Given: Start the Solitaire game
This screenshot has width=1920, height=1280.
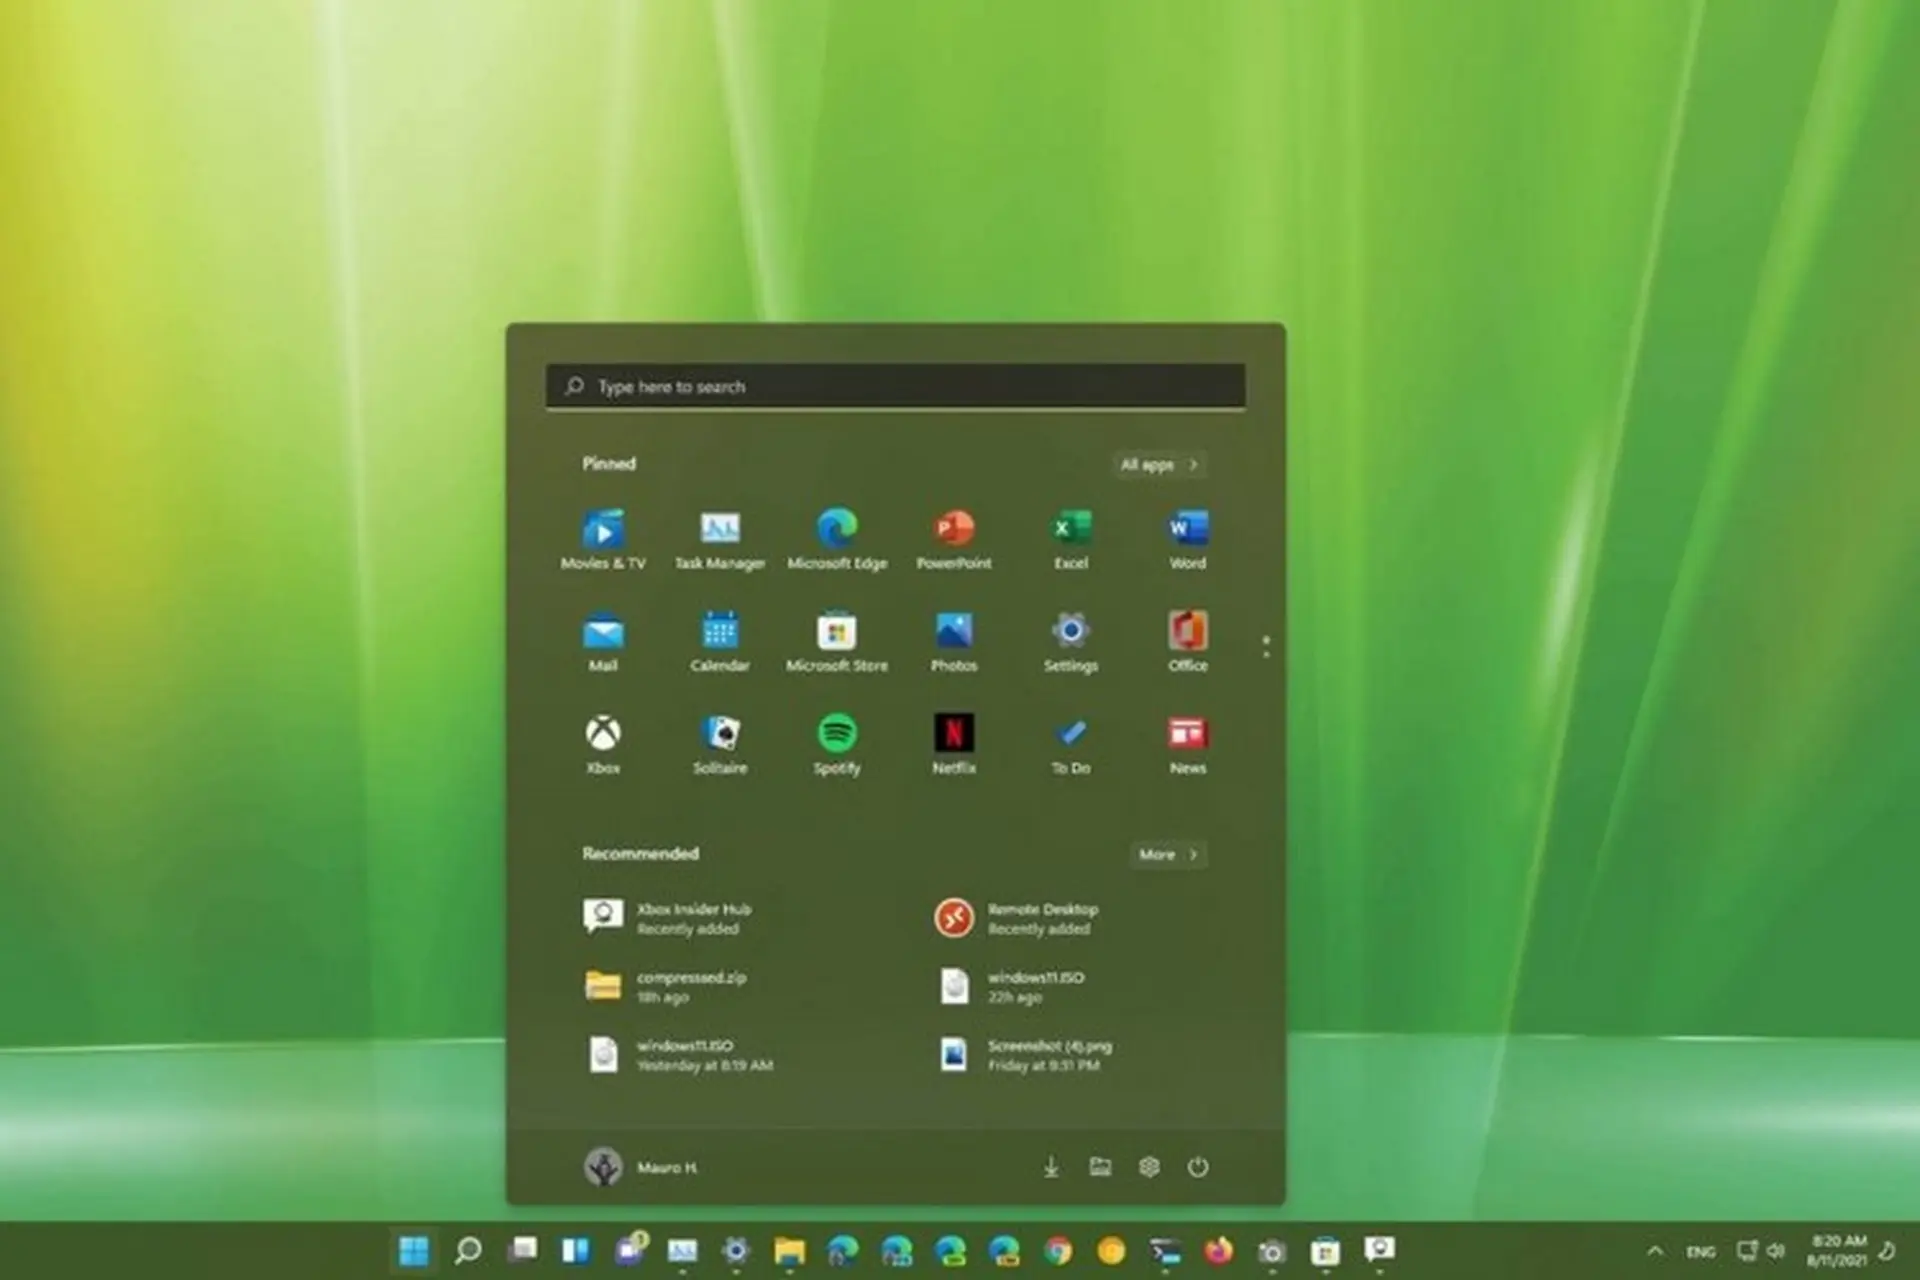Looking at the screenshot, I should click(720, 745).
